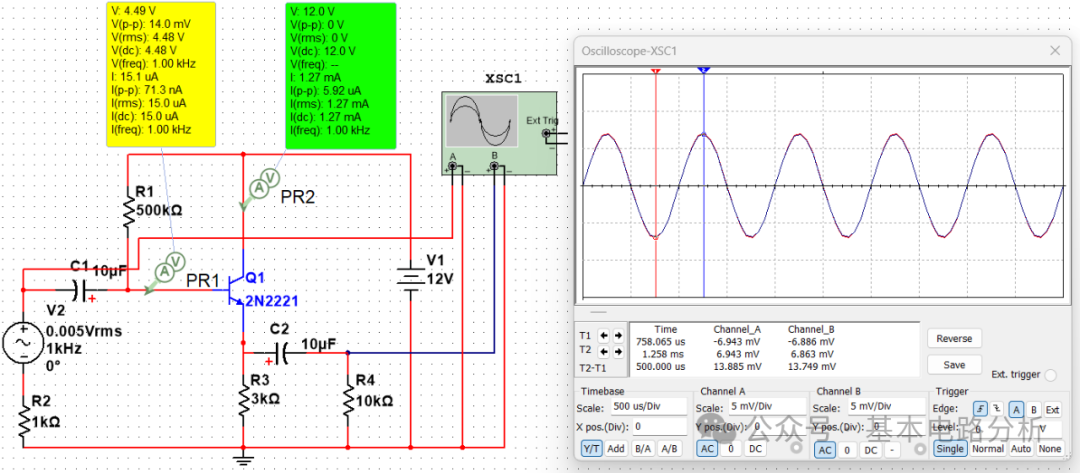Grab the blue T2 cursor marker
This screenshot has width=1080, height=473.
(x=703, y=71)
